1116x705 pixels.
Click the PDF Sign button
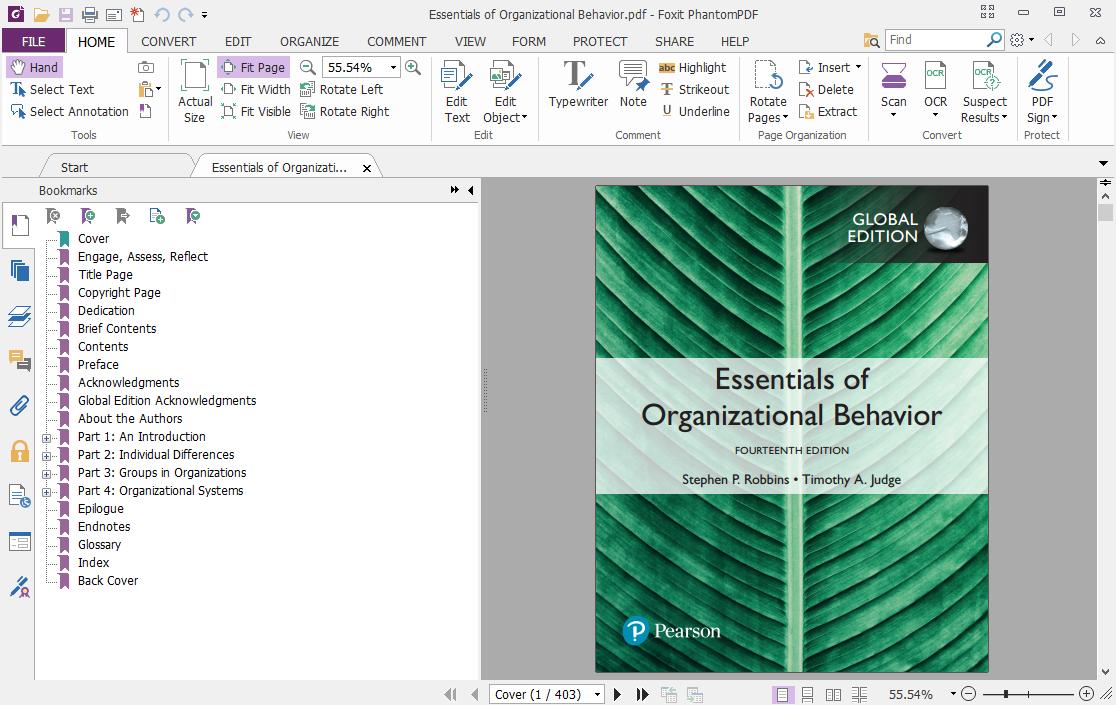[1042, 92]
